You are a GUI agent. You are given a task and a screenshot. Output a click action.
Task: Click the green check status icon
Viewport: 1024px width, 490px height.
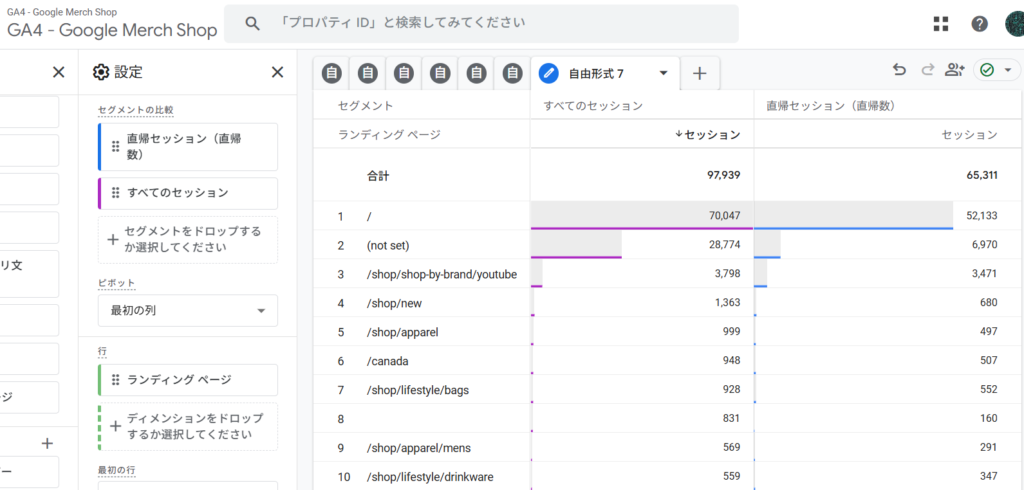click(987, 70)
